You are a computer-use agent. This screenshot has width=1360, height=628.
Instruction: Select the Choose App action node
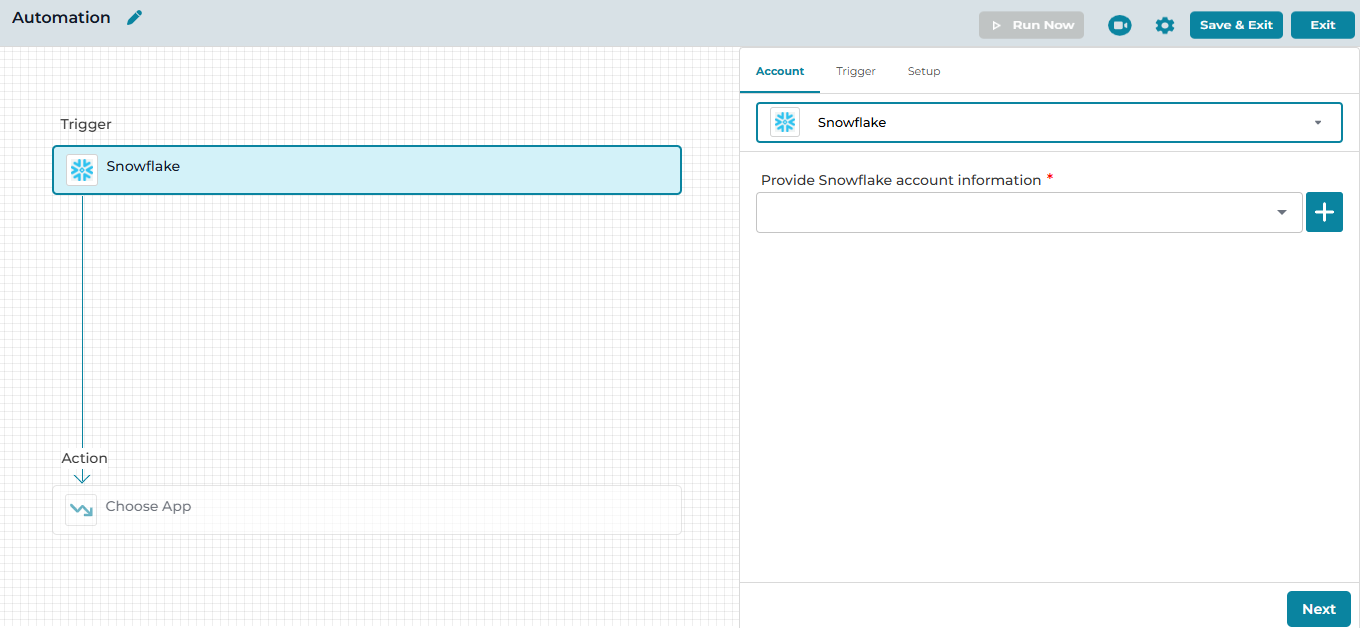click(x=367, y=510)
